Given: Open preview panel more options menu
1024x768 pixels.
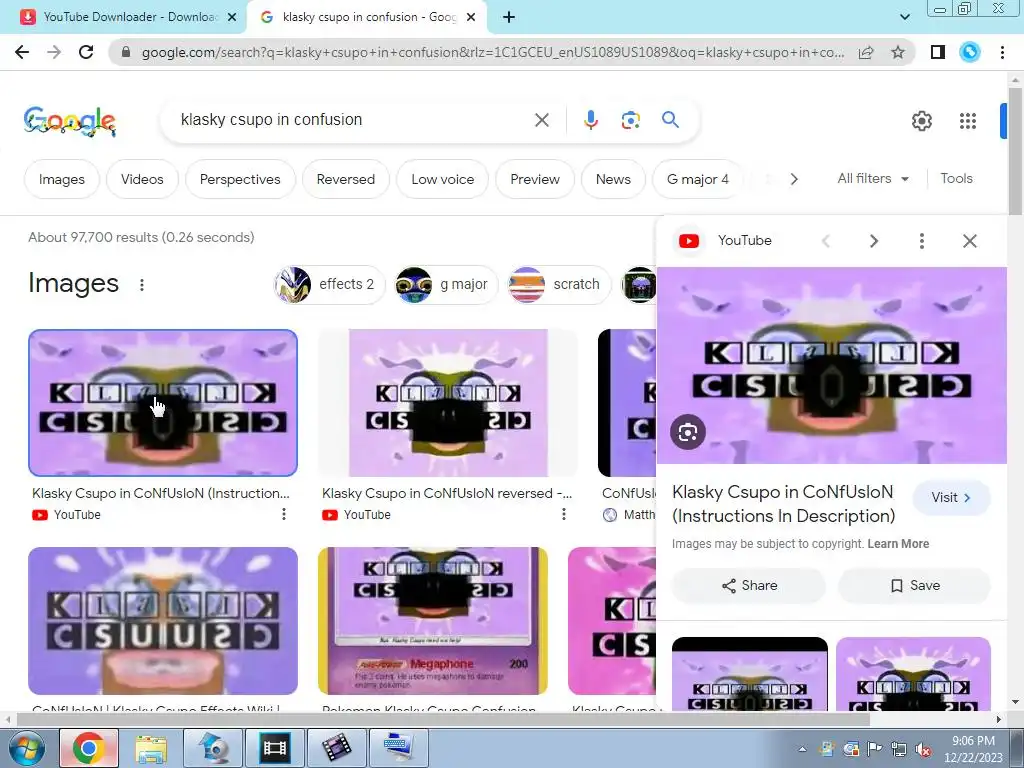Looking at the screenshot, I should [x=921, y=241].
